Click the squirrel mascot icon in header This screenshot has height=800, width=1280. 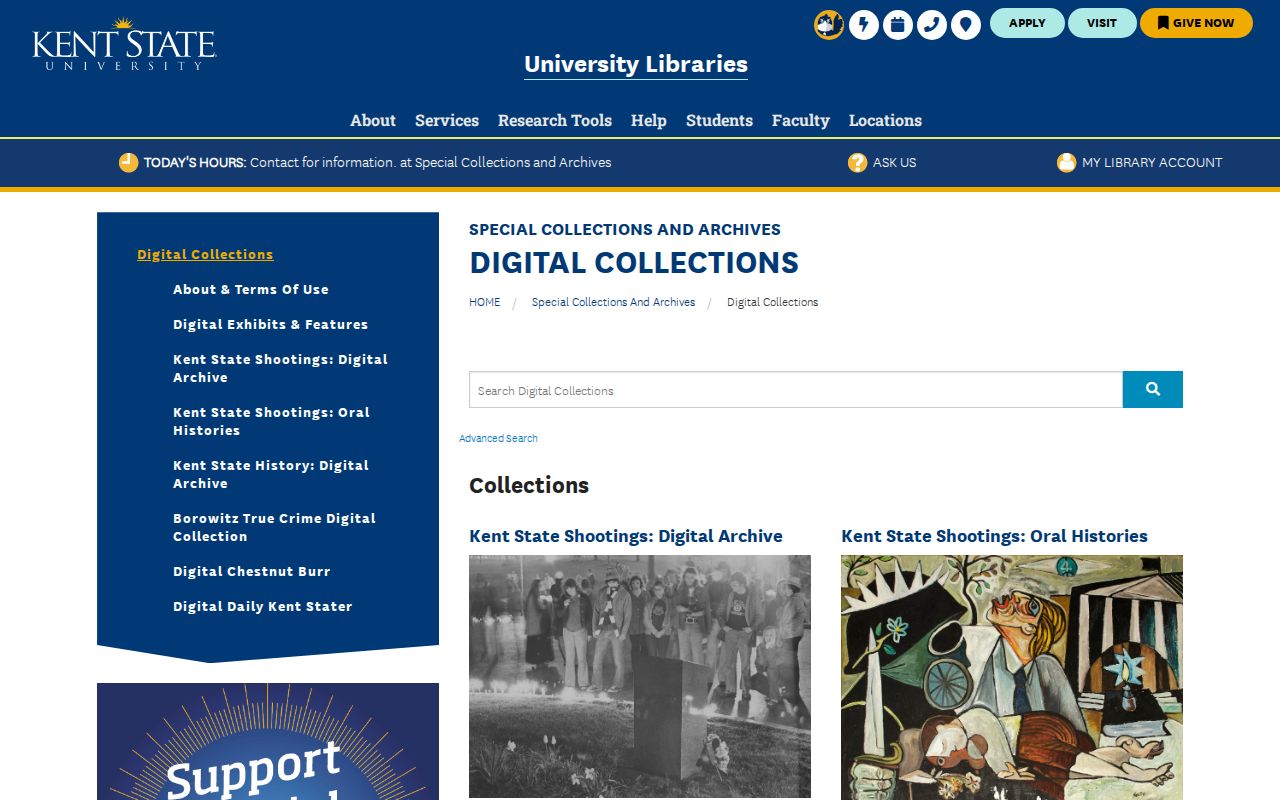click(x=829, y=24)
